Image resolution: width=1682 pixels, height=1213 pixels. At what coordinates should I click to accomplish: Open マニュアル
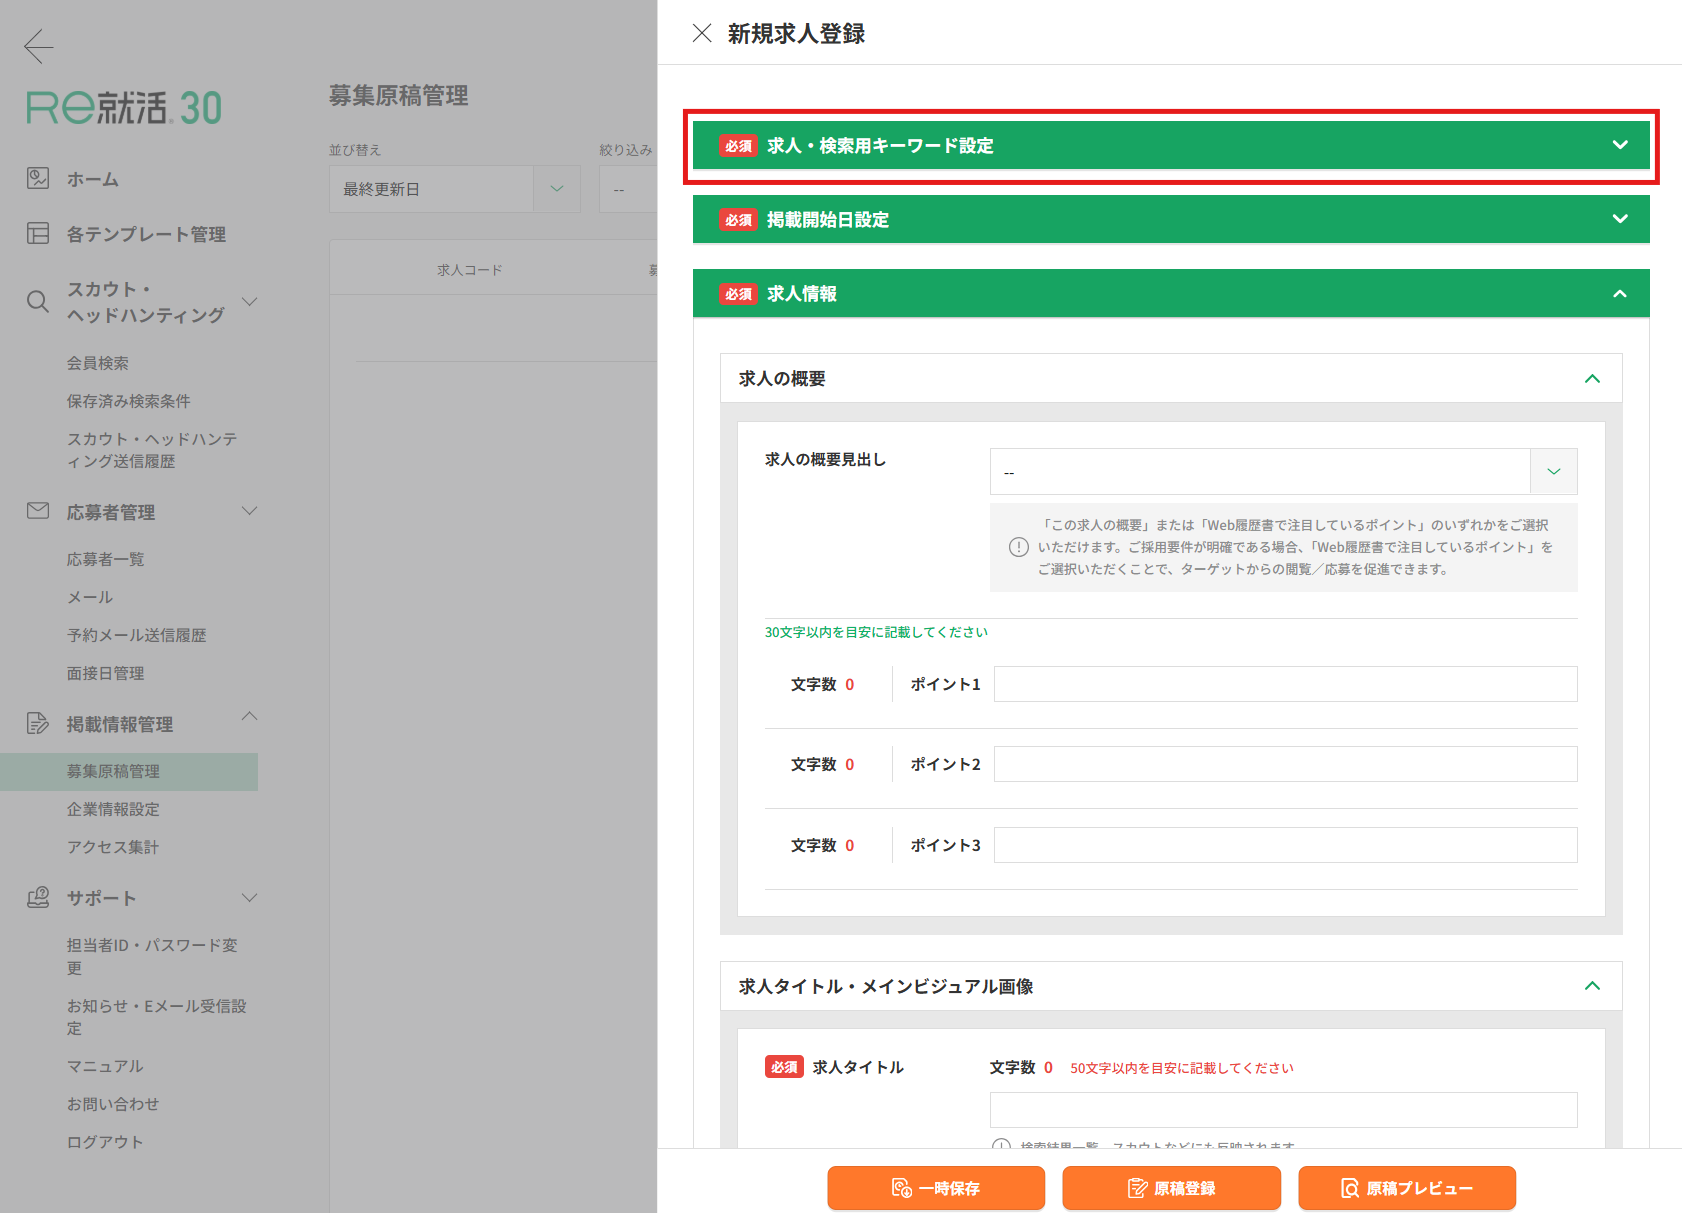click(x=105, y=1066)
